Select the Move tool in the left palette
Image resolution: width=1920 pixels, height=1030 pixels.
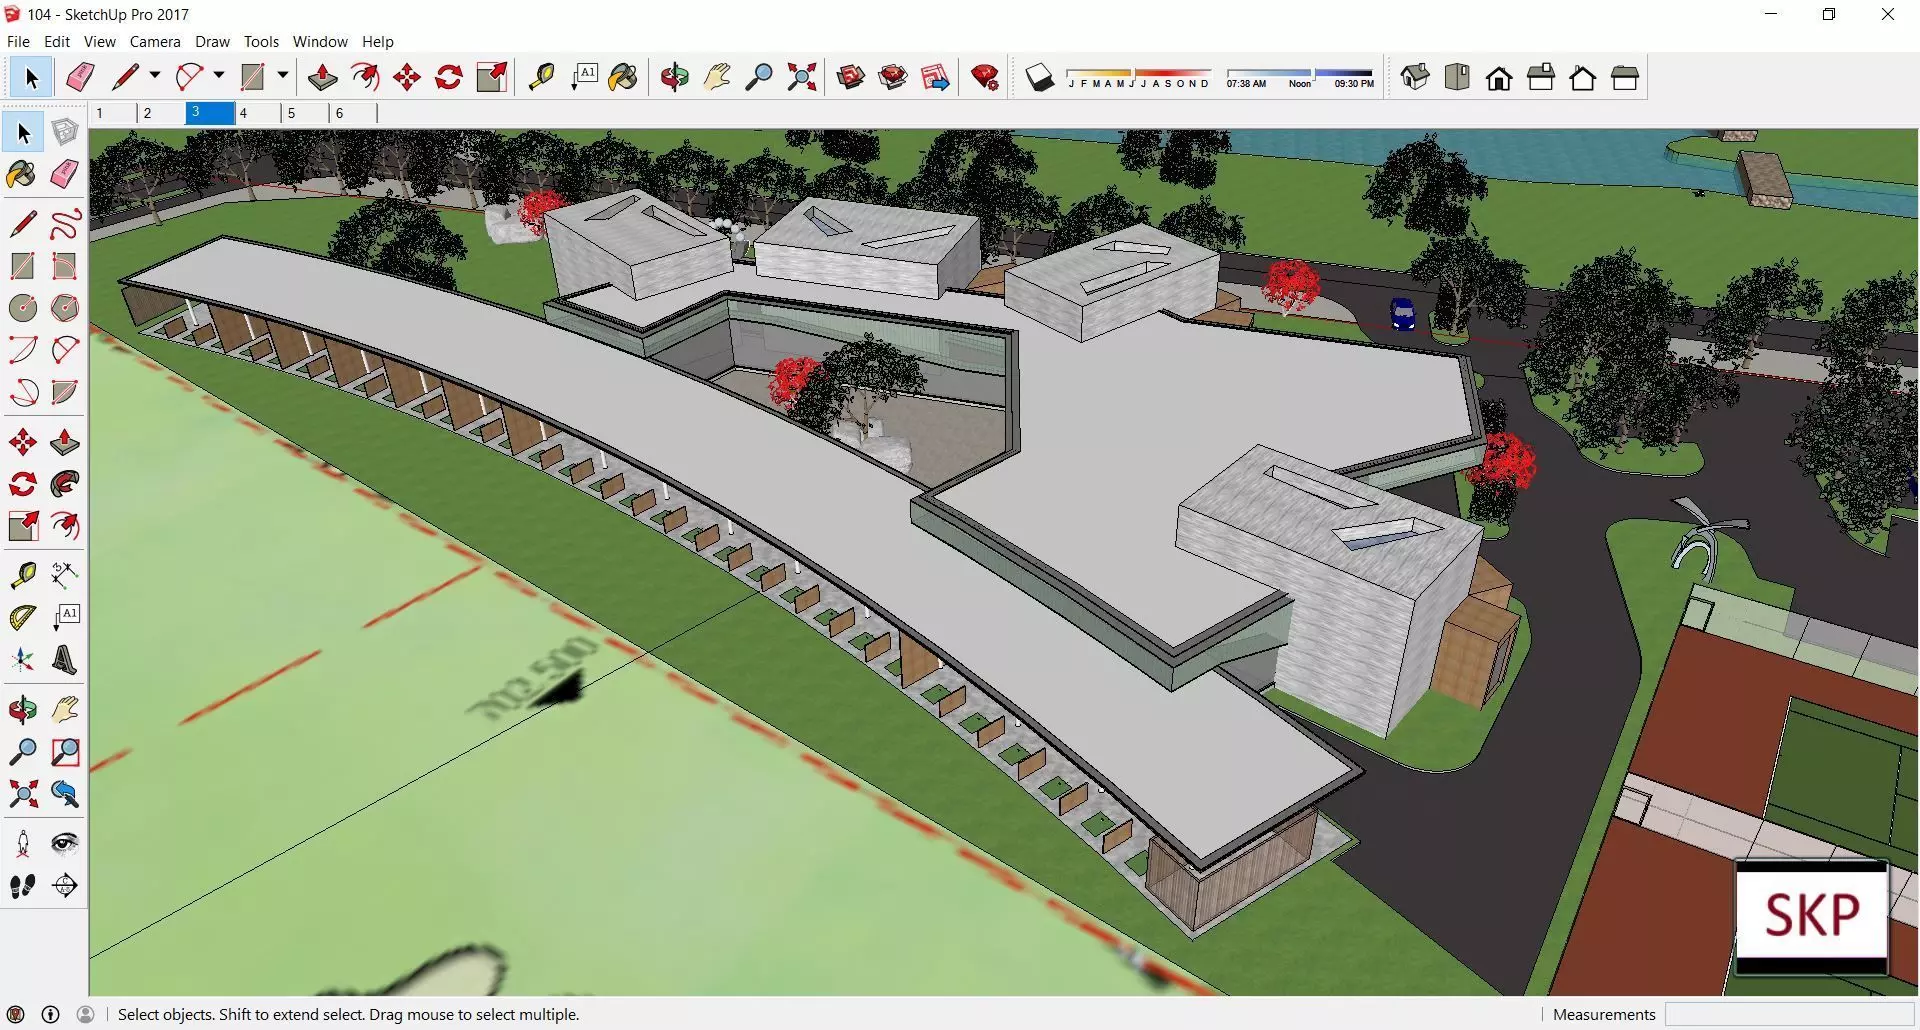(x=23, y=442)
